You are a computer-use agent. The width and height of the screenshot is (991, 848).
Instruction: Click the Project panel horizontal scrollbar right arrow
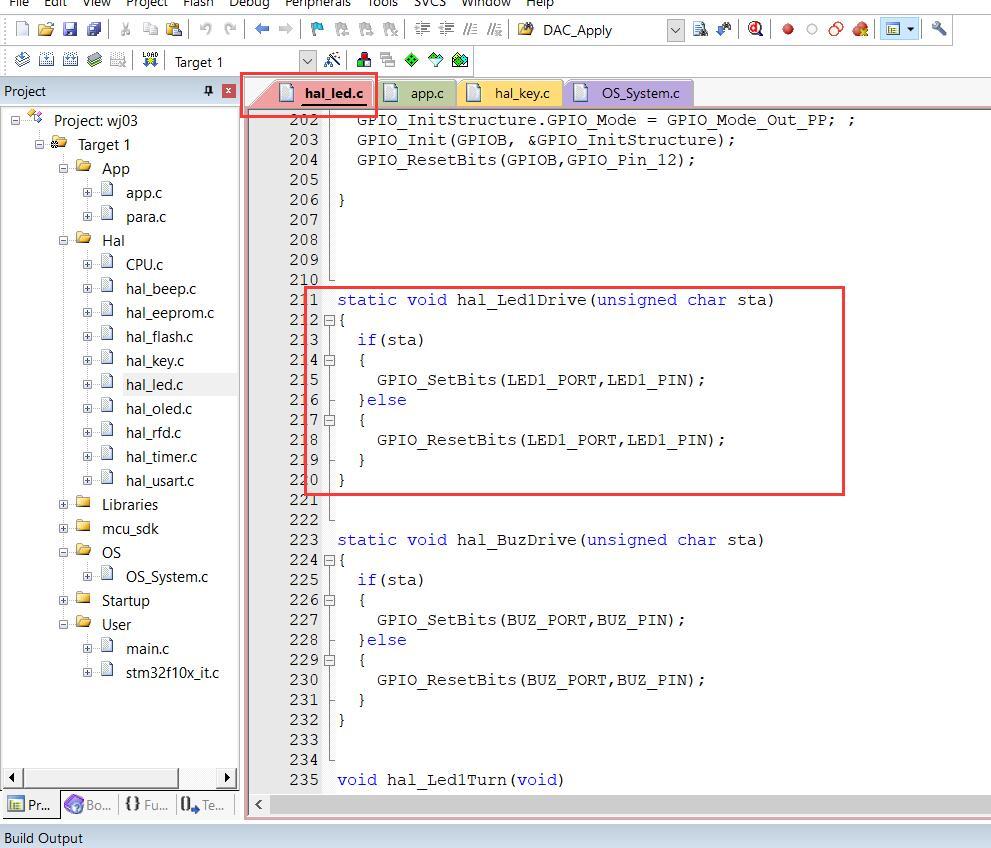pyautogui.click(x=227, y=777)
